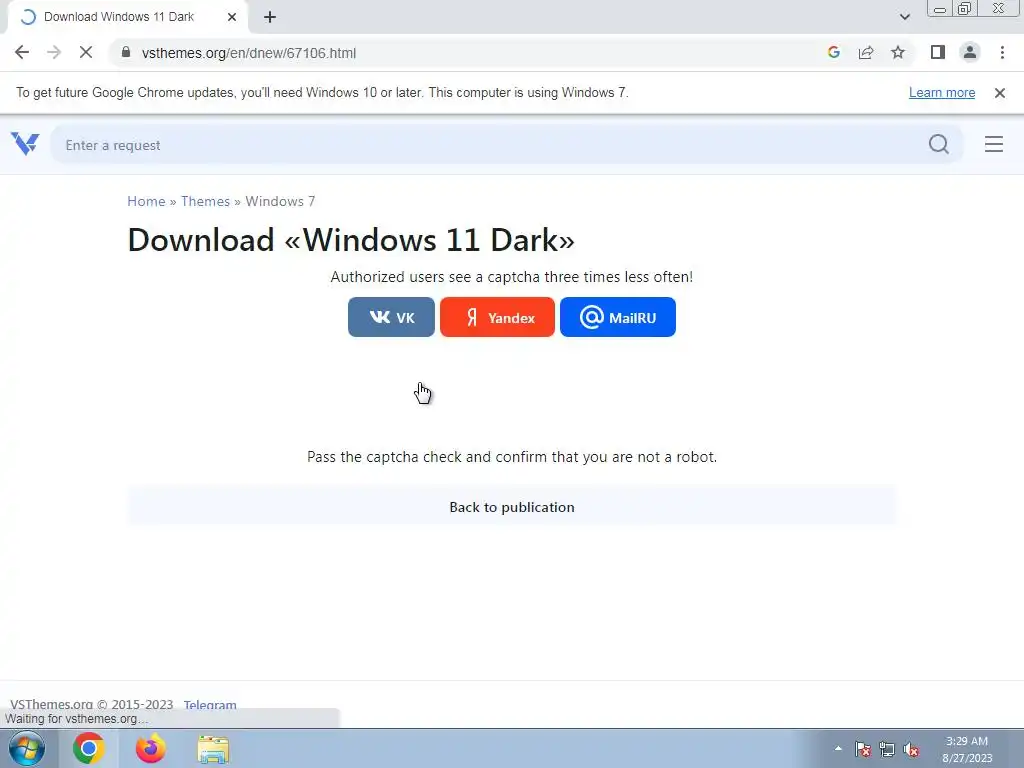Screen dimensions: 1024x768
Task: Go to Home breadcrumb
Action: pos(146,201)
